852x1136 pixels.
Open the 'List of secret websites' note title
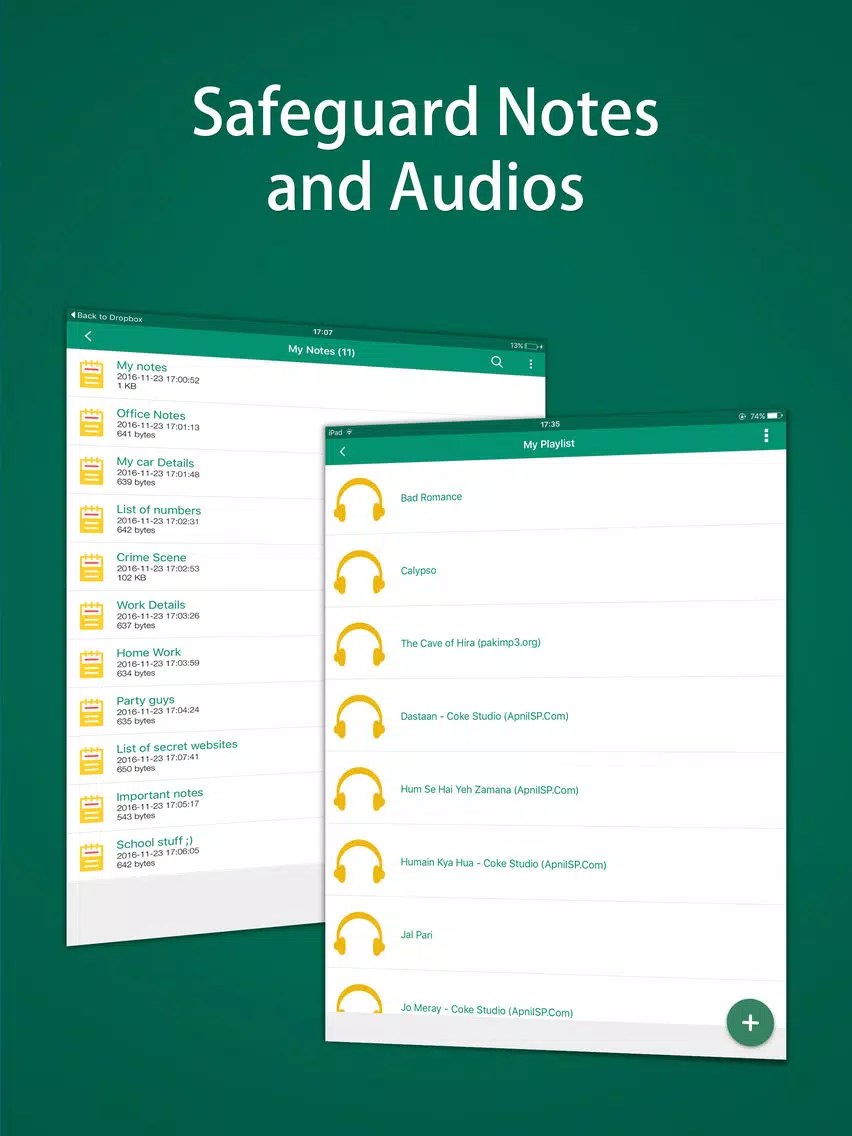177,746
